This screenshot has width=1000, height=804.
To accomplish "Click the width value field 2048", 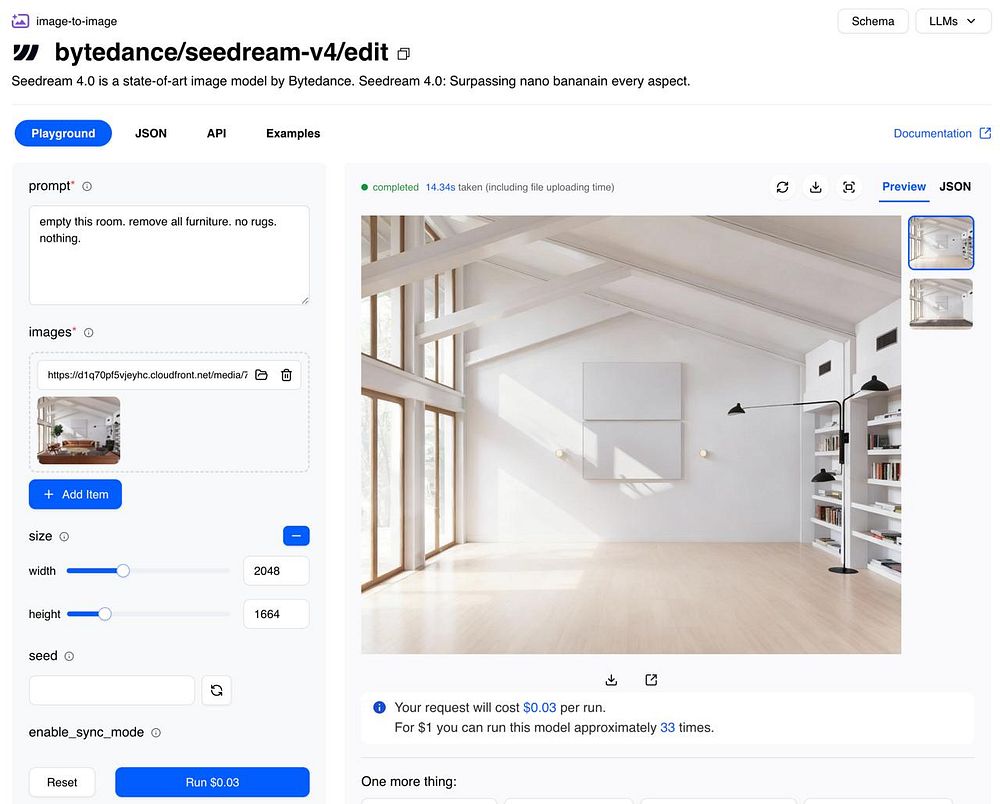I will click(276, 571).
